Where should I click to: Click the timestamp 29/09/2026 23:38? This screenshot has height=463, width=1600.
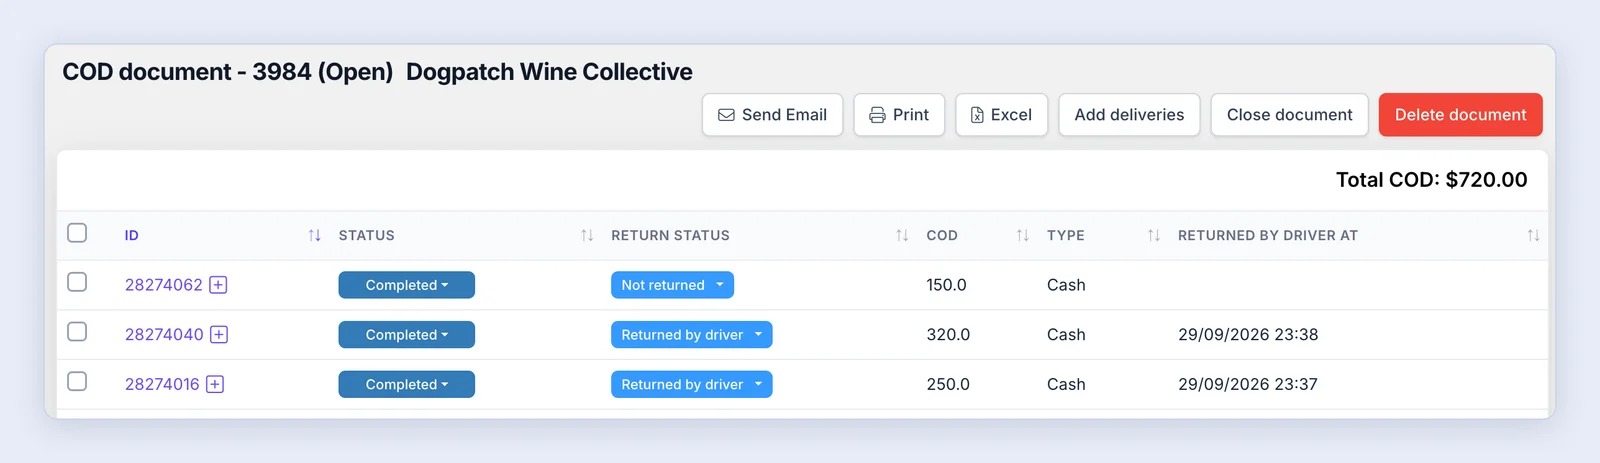(1248, 335)
